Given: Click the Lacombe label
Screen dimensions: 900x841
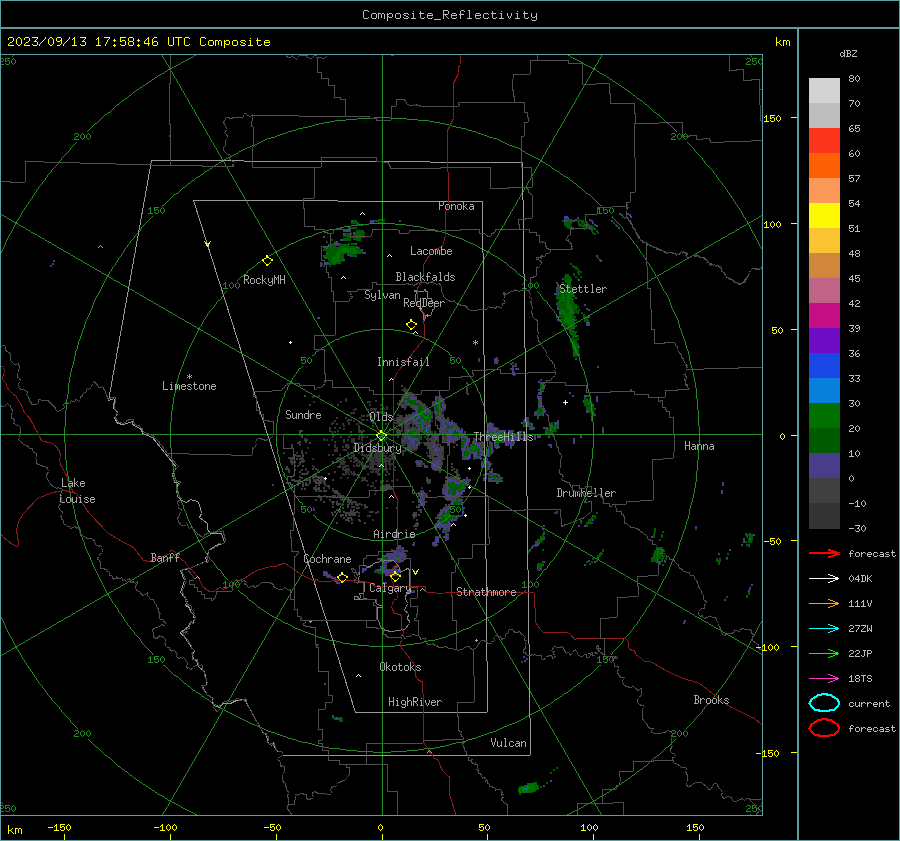Looking at the screenshot, I should (x=431, y=251).
